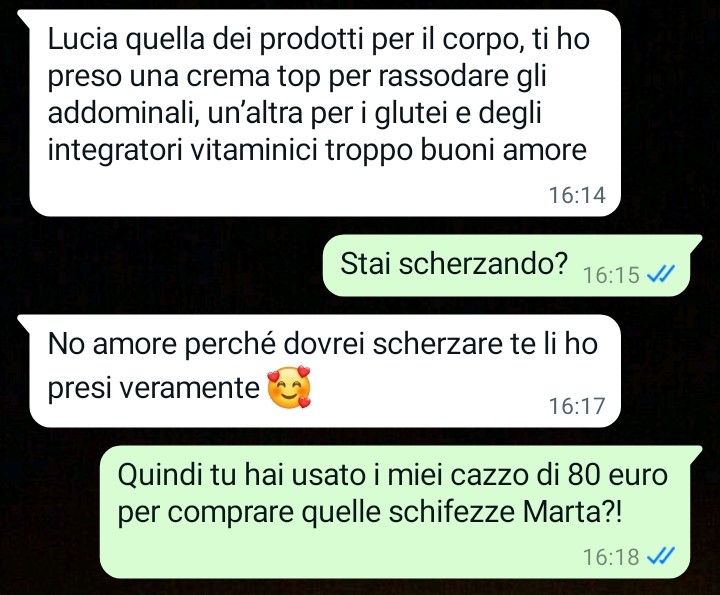Click the 16:15 timestamp
720x595 pixels.
(x=611, y=275)
